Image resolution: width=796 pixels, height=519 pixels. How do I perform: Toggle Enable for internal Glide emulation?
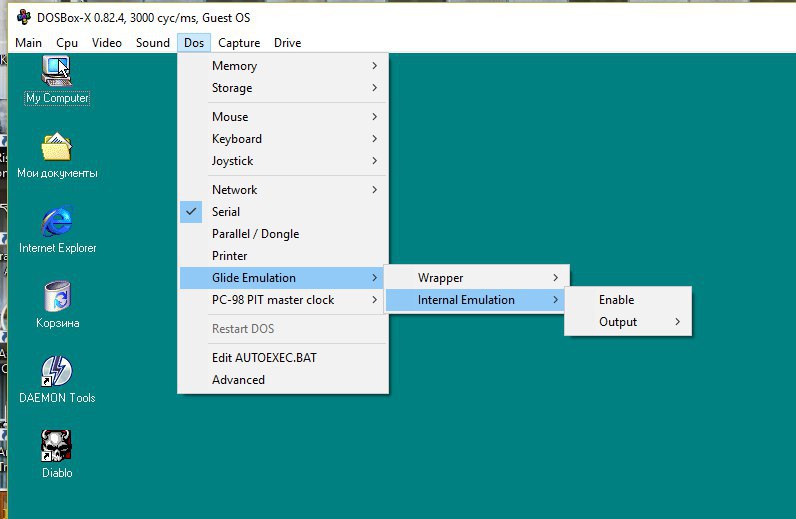pyautogui.click(x=628, y=300)
